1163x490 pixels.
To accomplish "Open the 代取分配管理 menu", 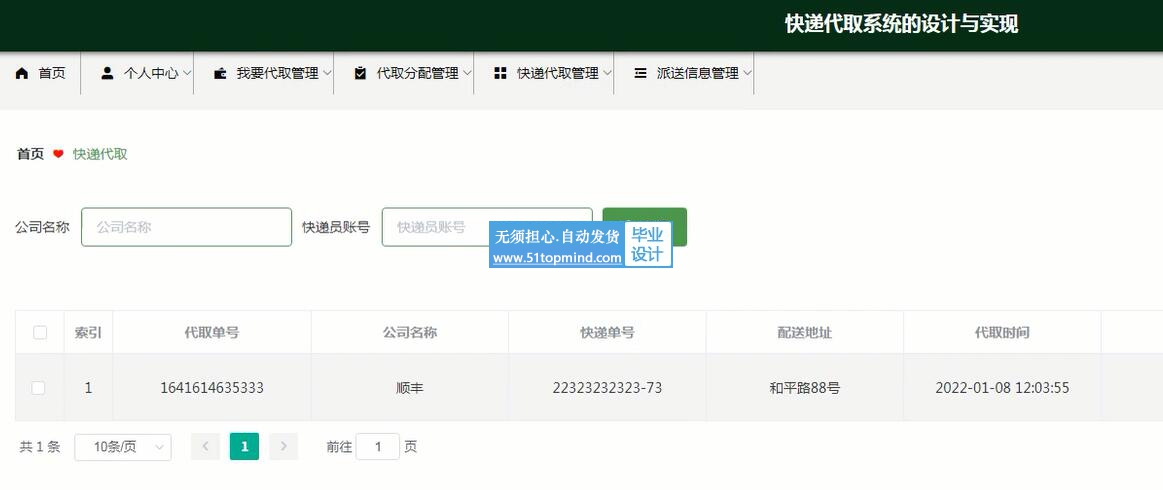I will pos(403,73).
